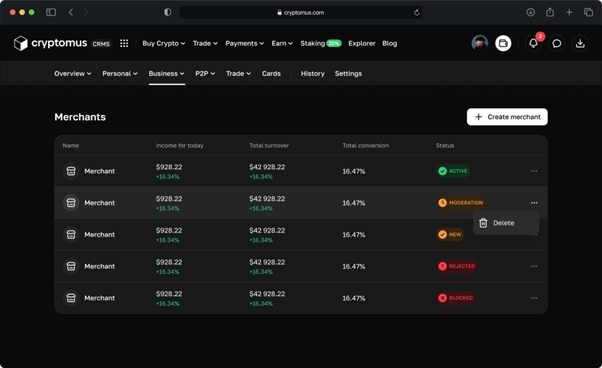The height and width of the screenshot is (368, 602).
Task: Open three-dot menu for Rejected merchant
Action: tap(534, 266)
